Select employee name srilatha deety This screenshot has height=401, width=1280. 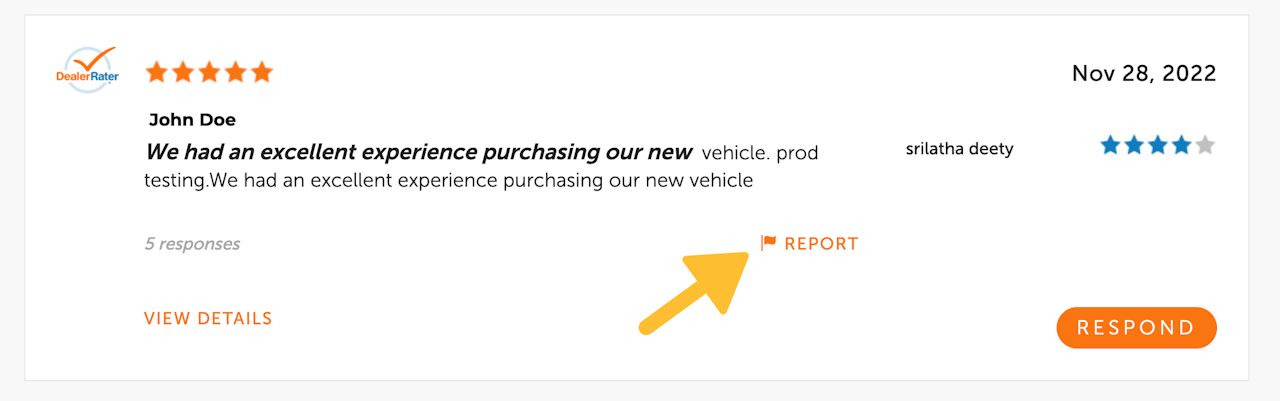point(959,149)
